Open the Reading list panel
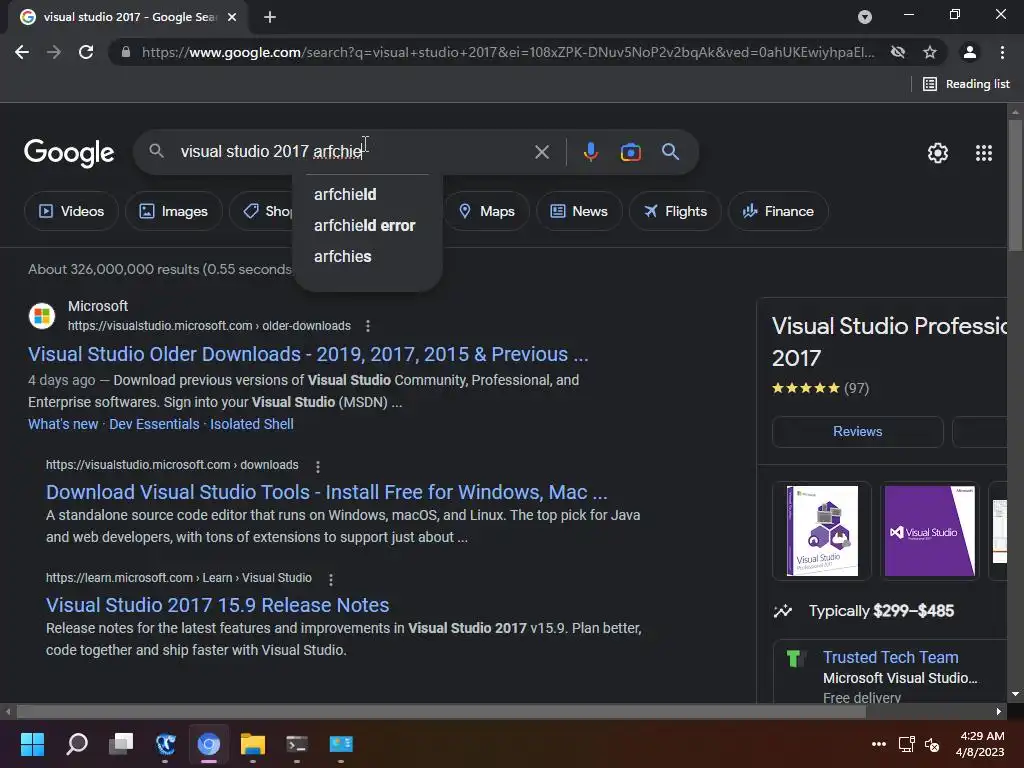 pyautogui.click(x=966, y=84)
